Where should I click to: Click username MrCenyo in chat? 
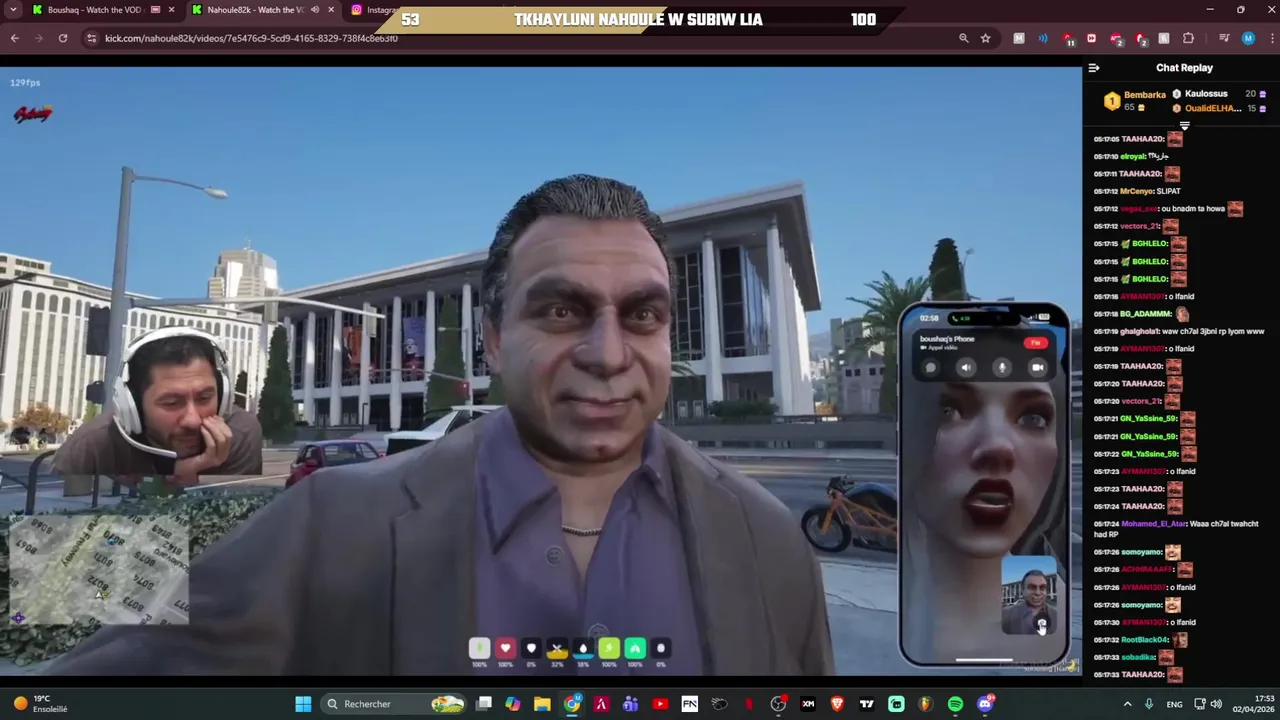(x=1136, y=191)
